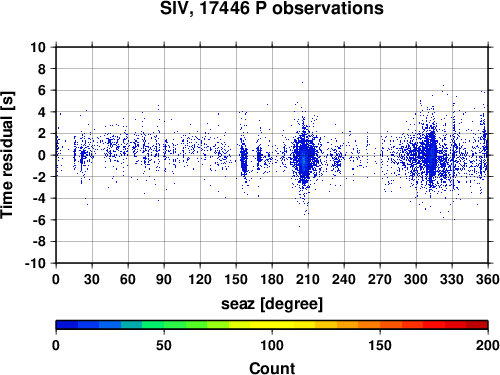This screenshot has height=375, width=500.
Task: Click the "Count" colorbar label
Action: [x=272, y=368]
